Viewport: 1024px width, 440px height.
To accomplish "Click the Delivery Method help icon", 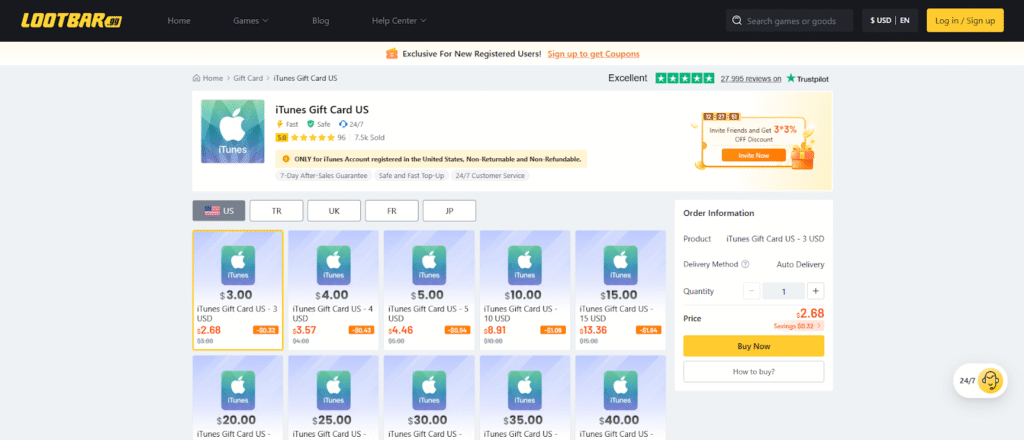I will [x=745, y=264].
